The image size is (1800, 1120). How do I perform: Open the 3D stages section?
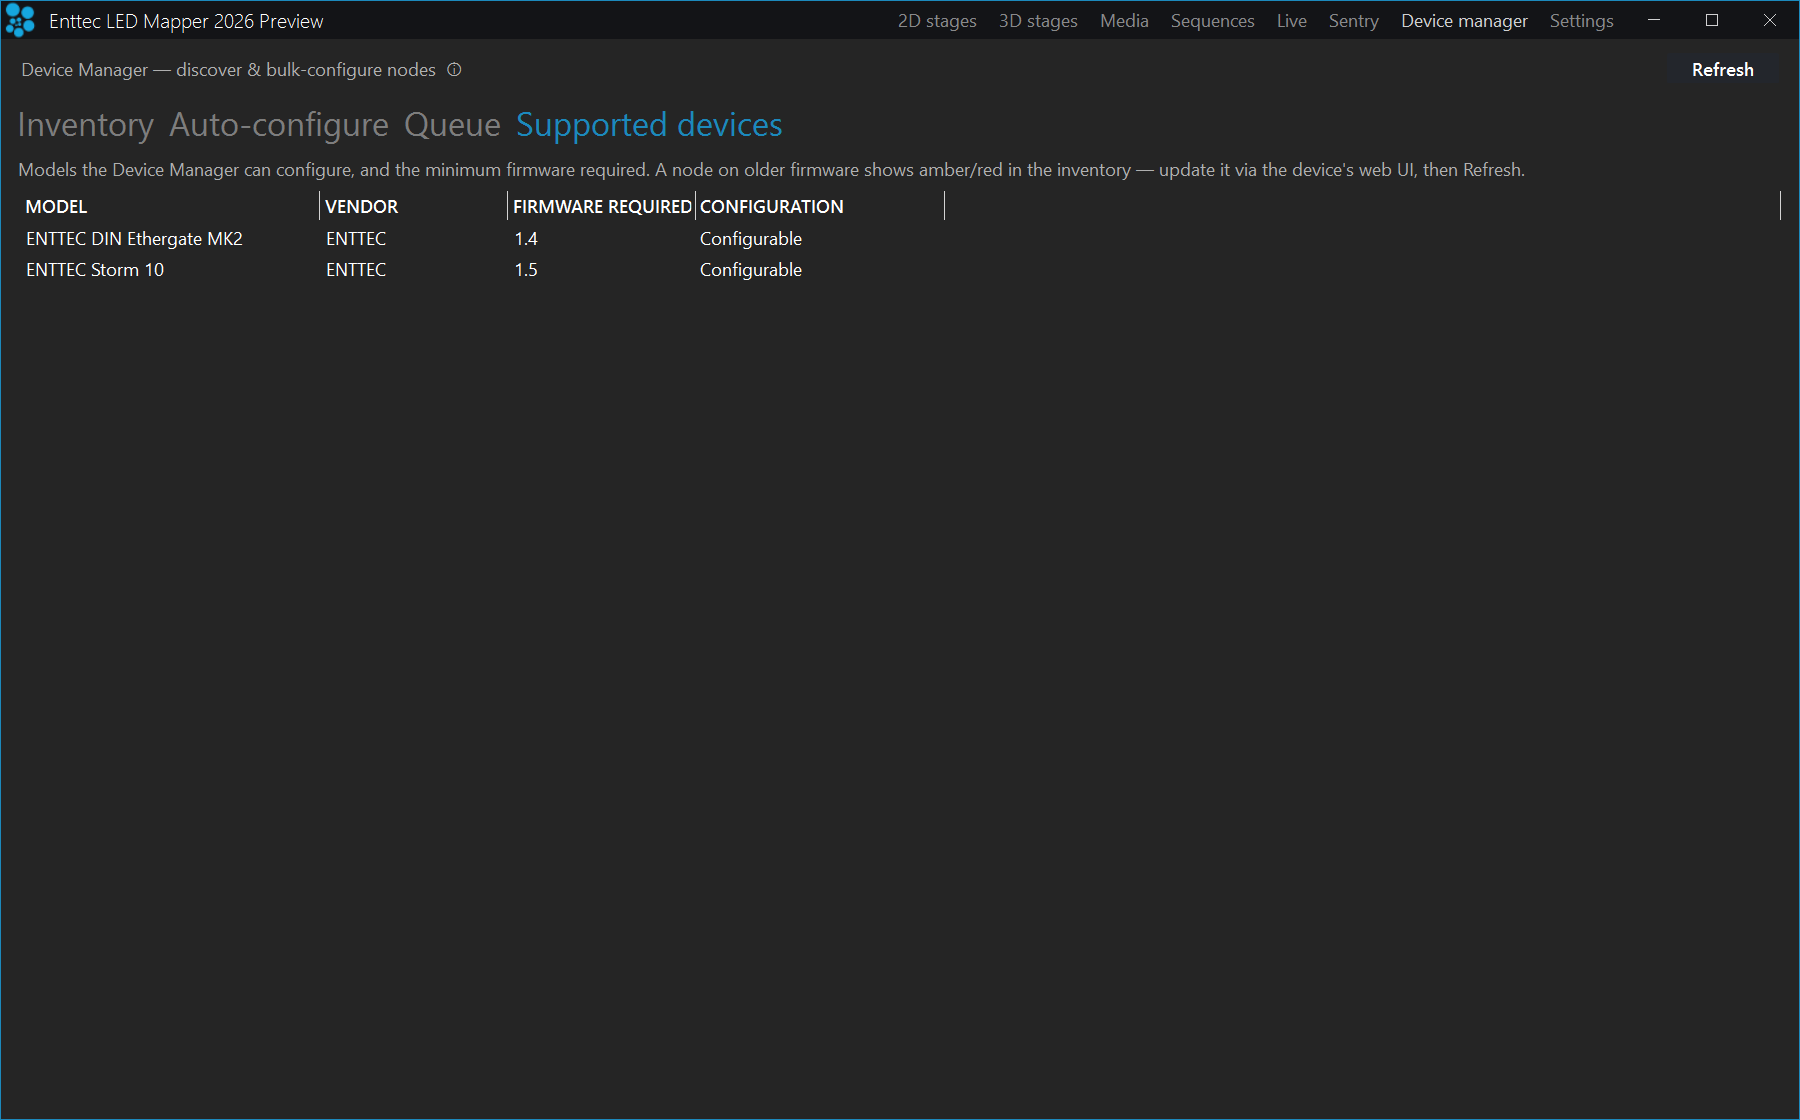(1038, 21)
